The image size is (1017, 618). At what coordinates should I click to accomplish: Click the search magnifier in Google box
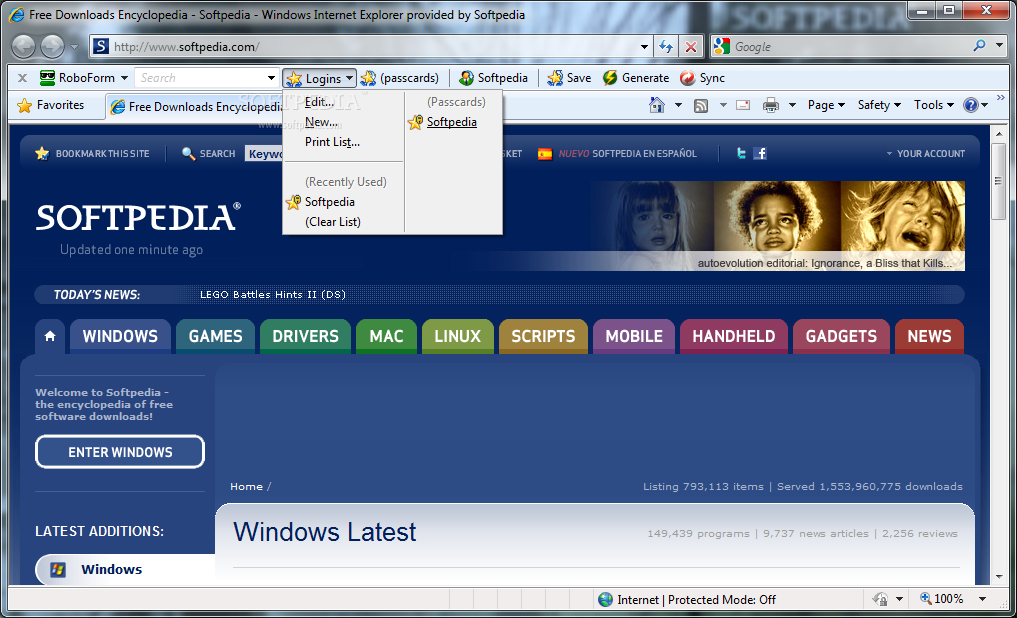point(979,46)
